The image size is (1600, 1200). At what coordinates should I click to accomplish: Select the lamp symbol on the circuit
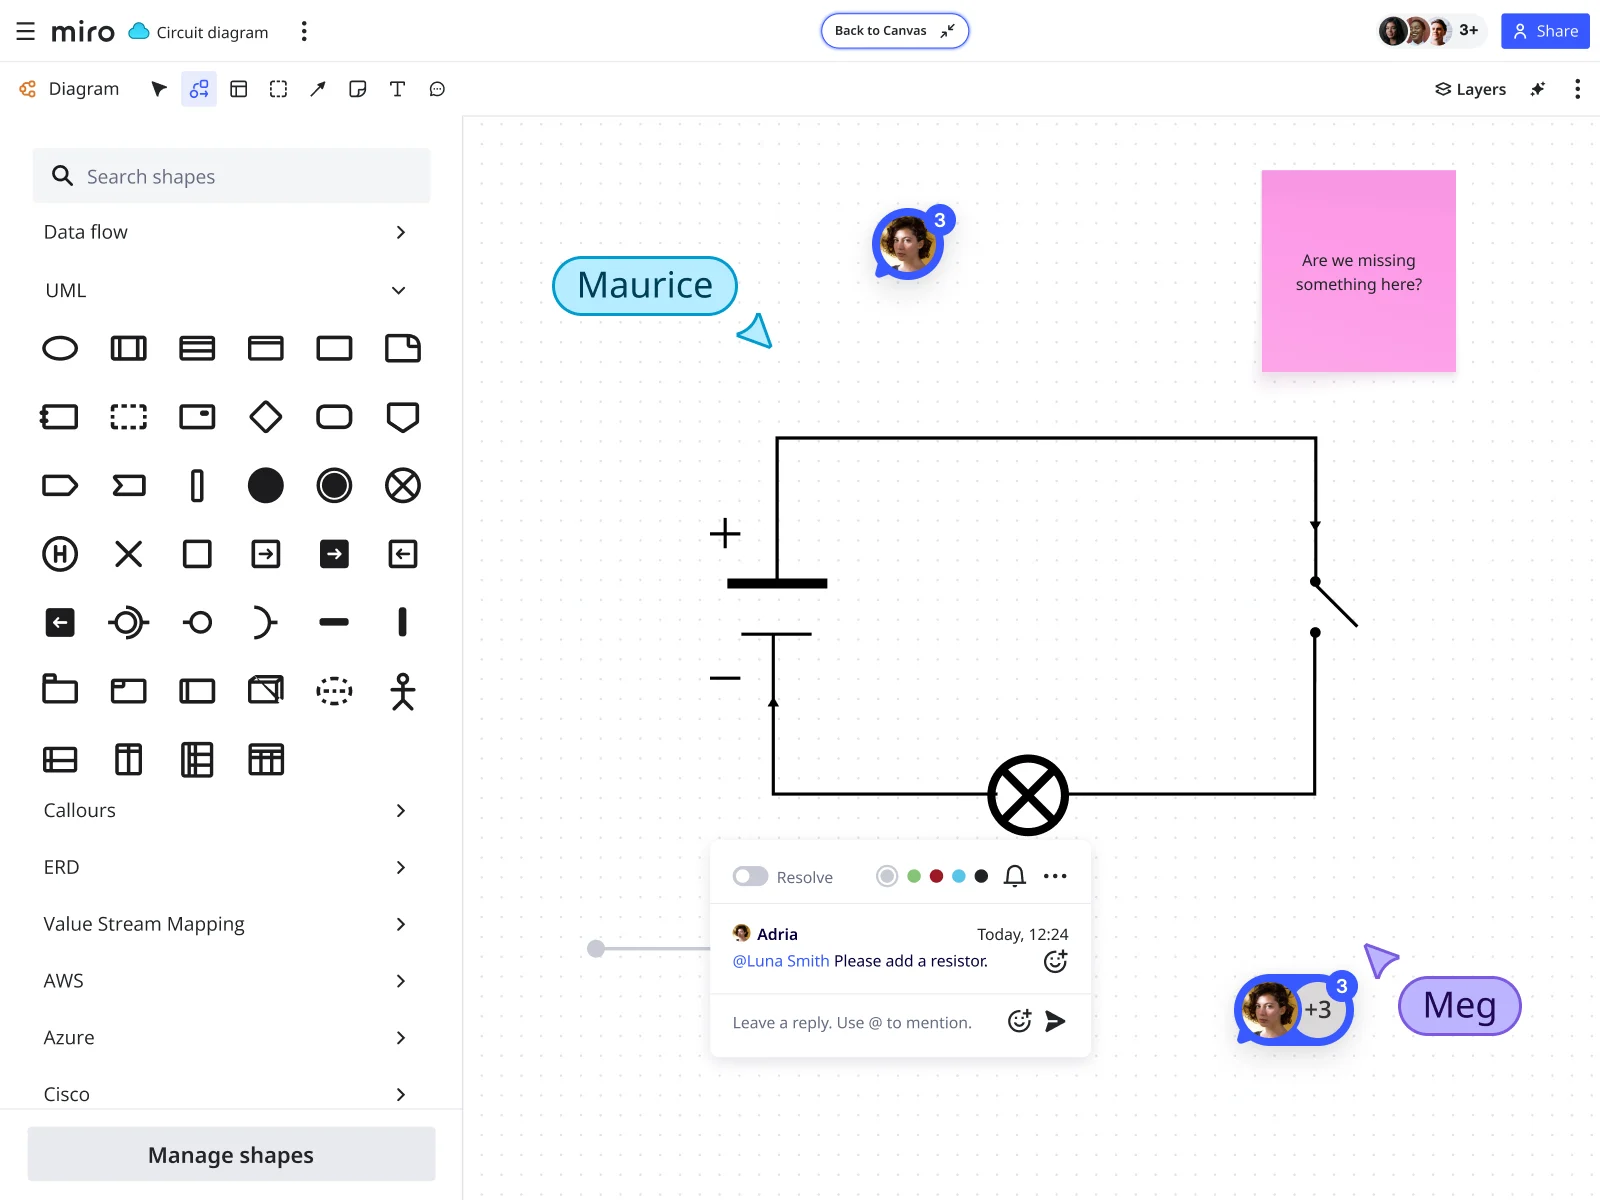click(1028, 795)
